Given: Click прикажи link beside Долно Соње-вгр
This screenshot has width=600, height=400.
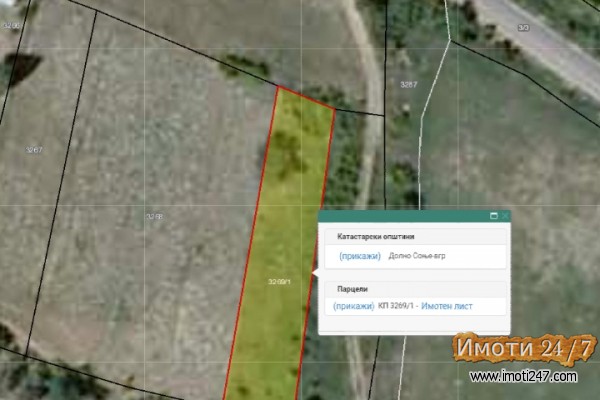Looking at the screenshot, I should point(359,257).
